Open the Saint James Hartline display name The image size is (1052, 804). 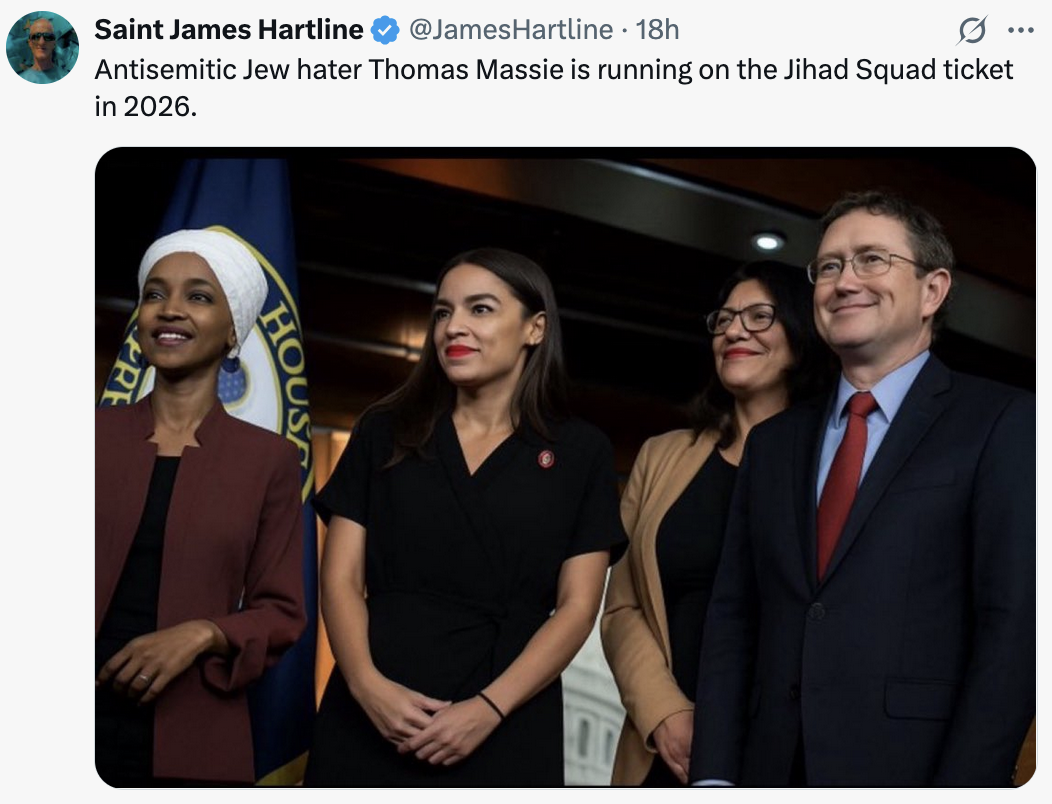(229, 30)
